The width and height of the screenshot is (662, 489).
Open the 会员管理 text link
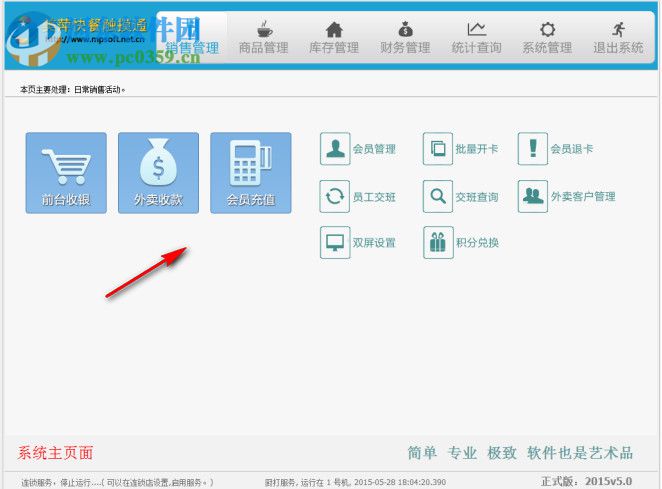(x=374, y=149)
